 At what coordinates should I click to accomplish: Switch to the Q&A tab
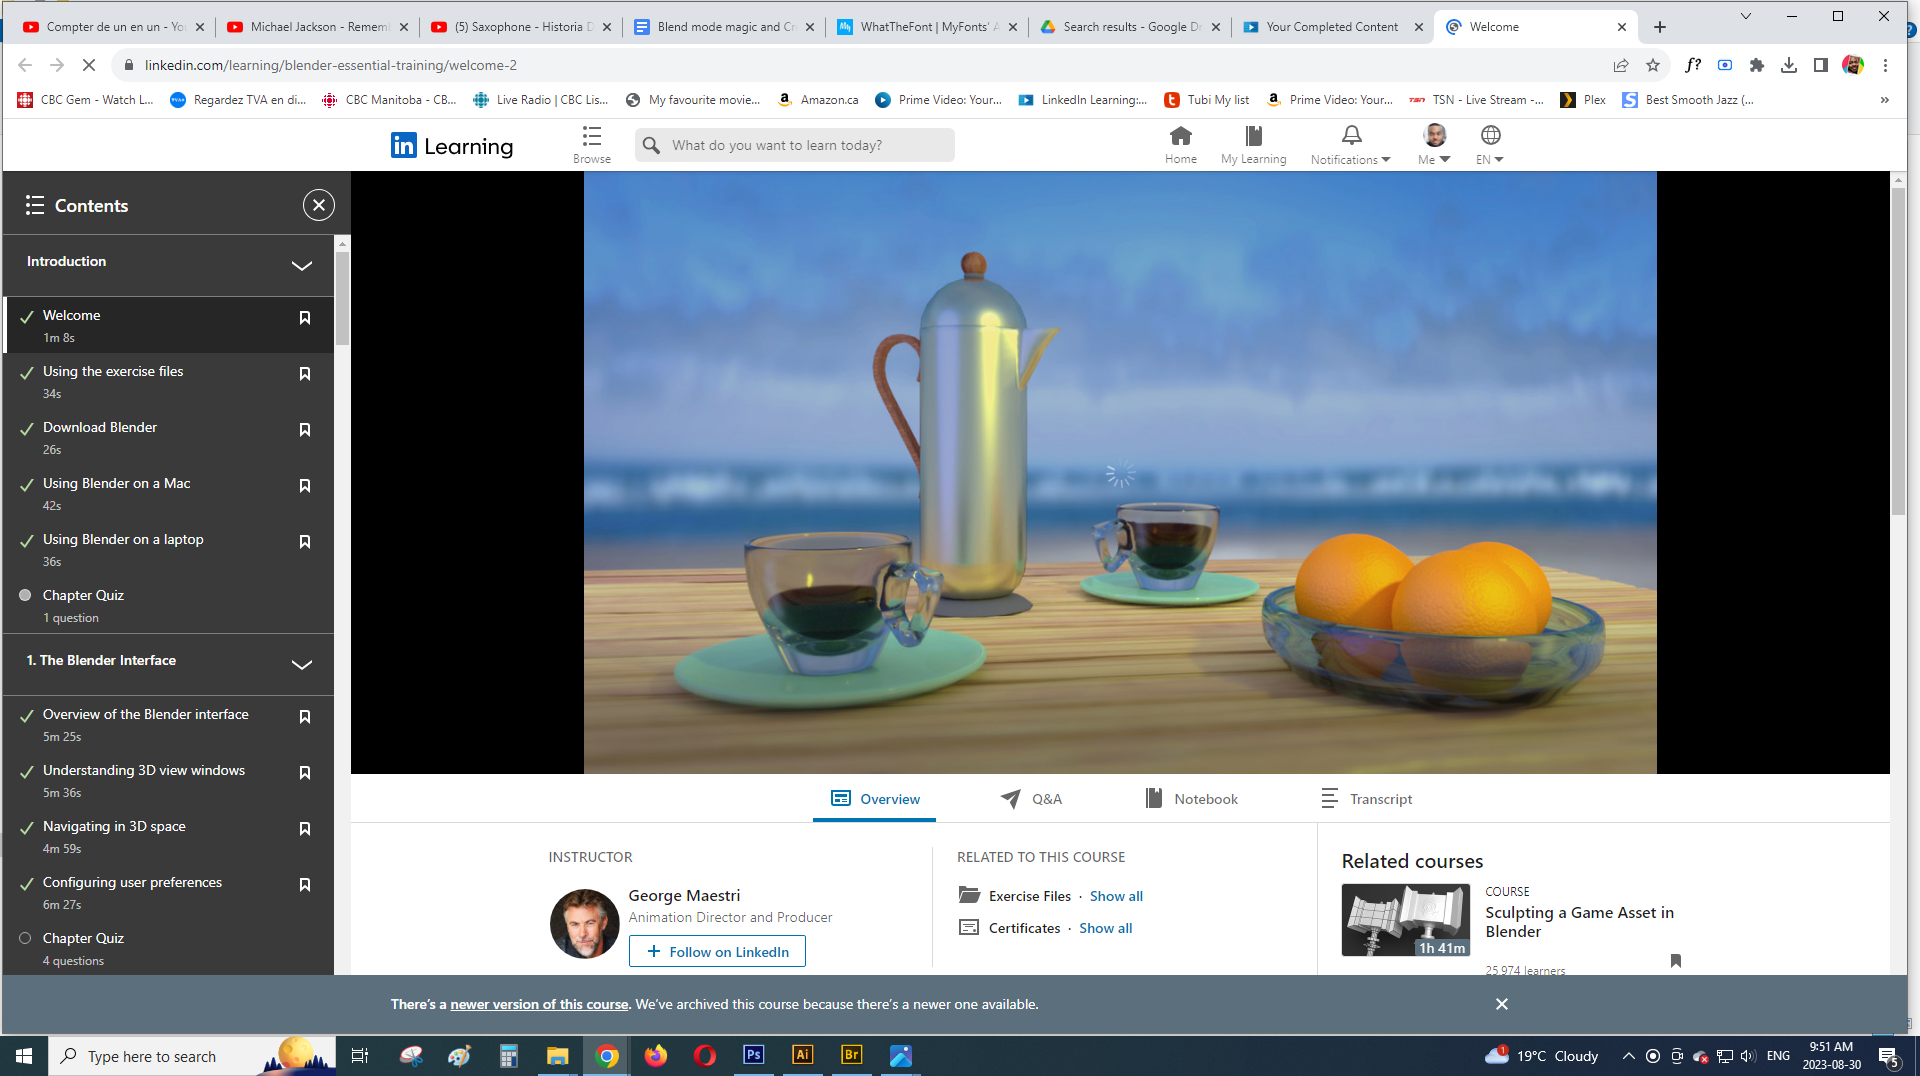(x=1032, y=799)
